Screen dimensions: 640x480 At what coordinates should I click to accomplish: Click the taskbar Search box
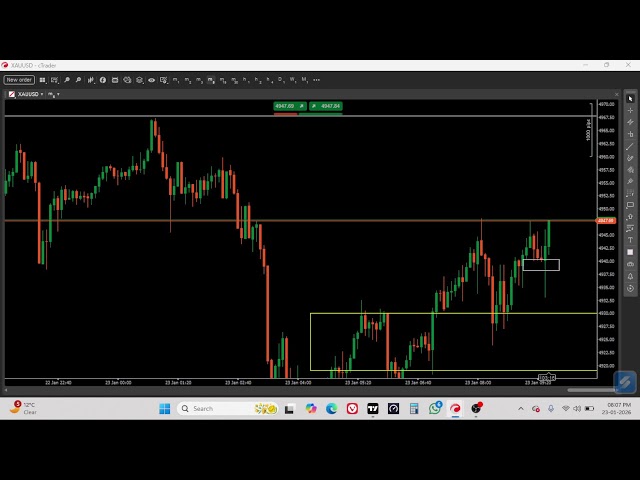tap(228, 409)
